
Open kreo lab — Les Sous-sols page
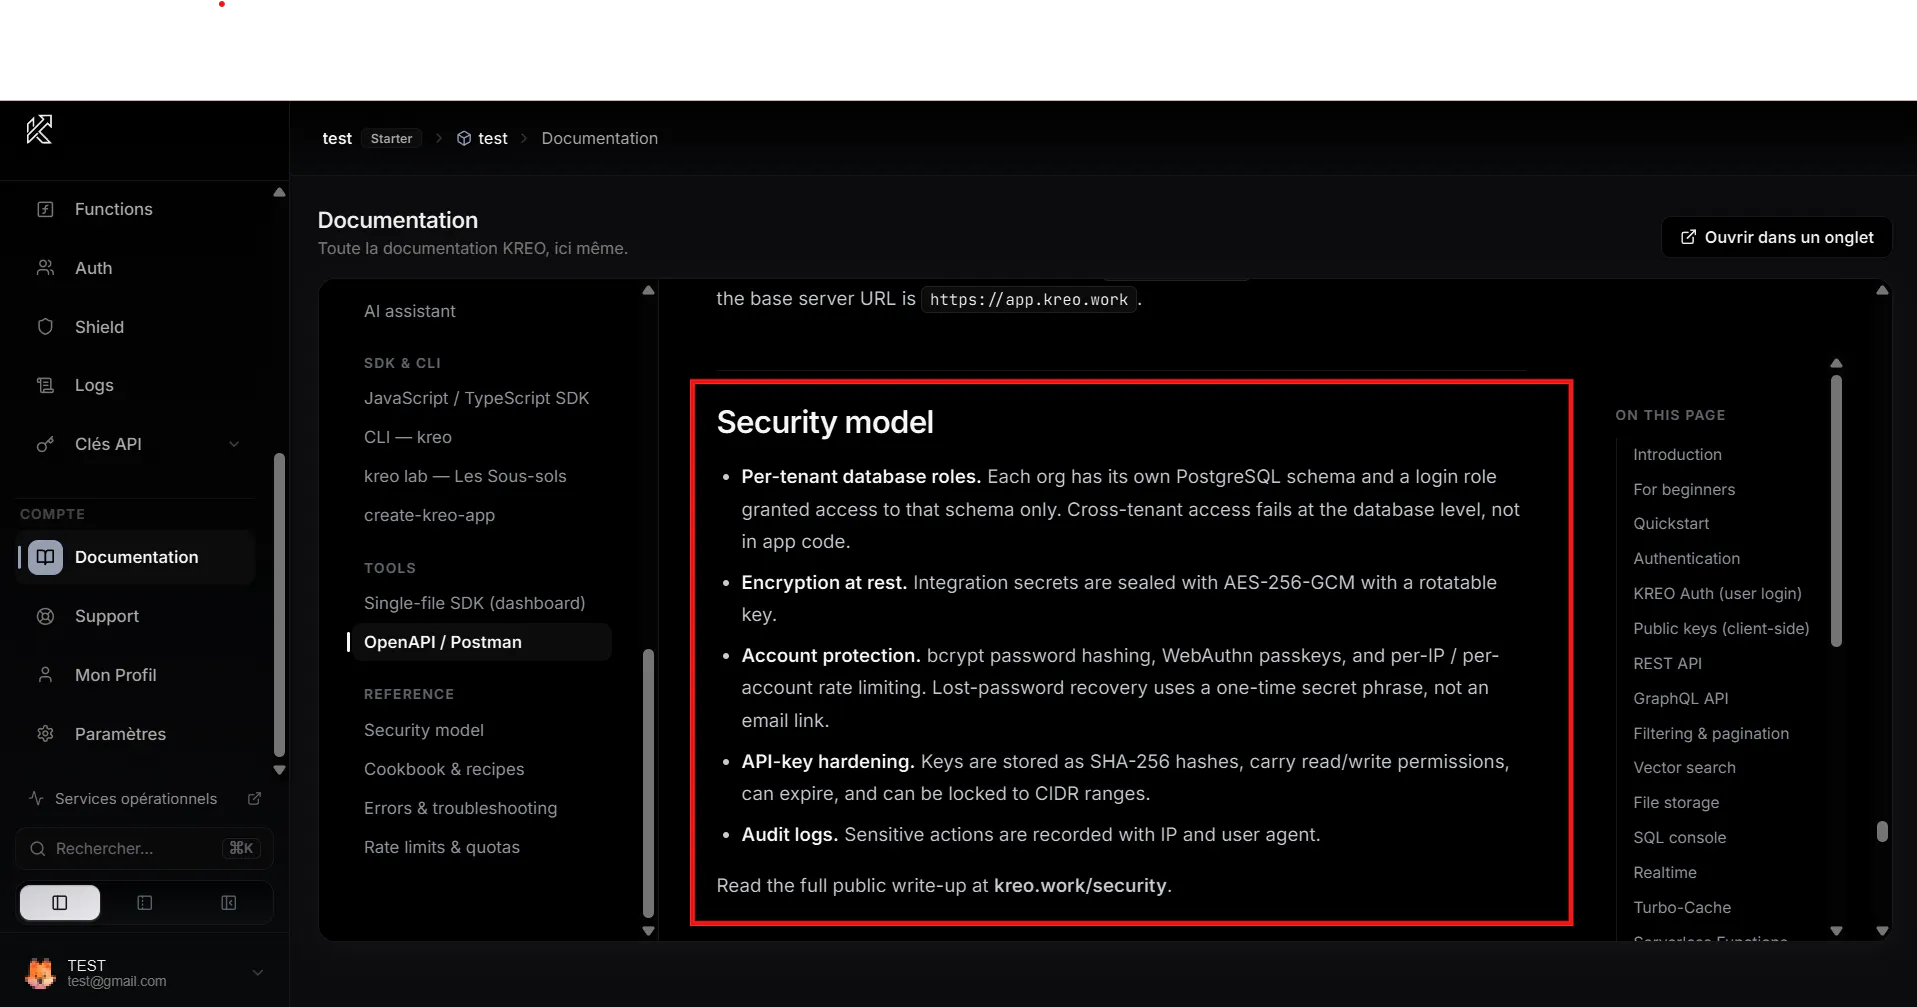(465, 476)
